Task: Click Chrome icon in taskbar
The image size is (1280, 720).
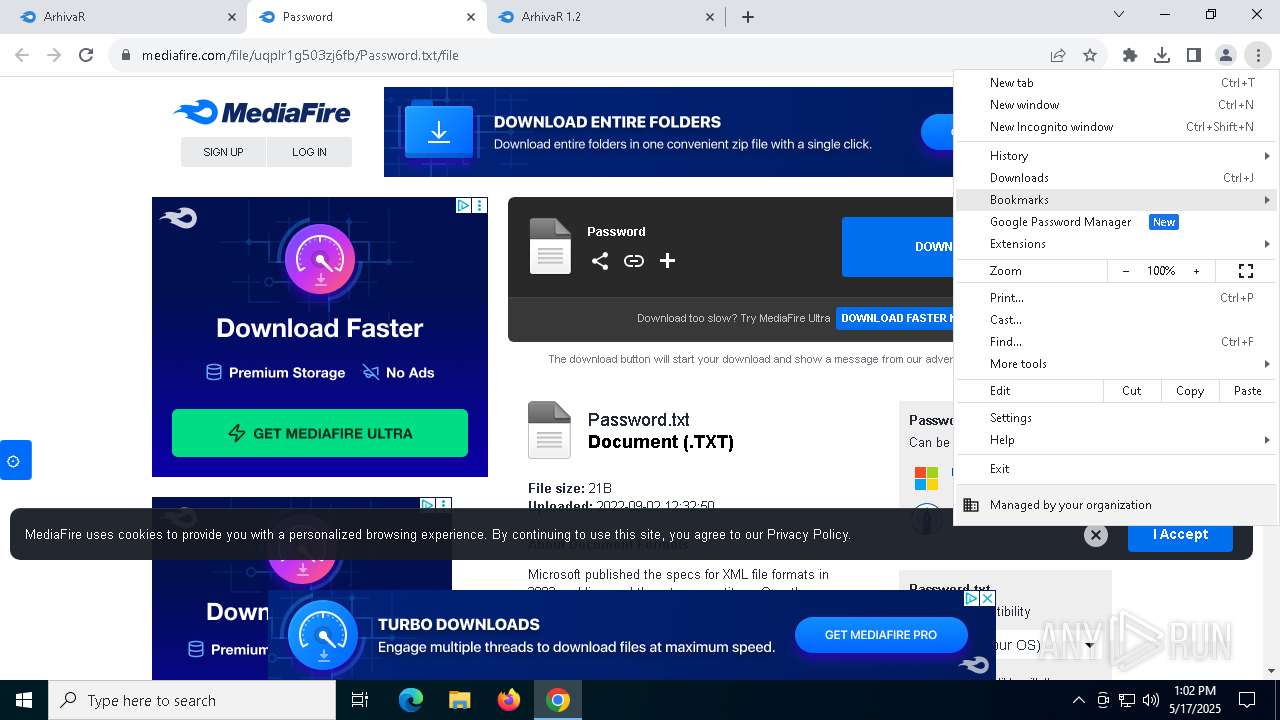Action: [x=558, y=700]
